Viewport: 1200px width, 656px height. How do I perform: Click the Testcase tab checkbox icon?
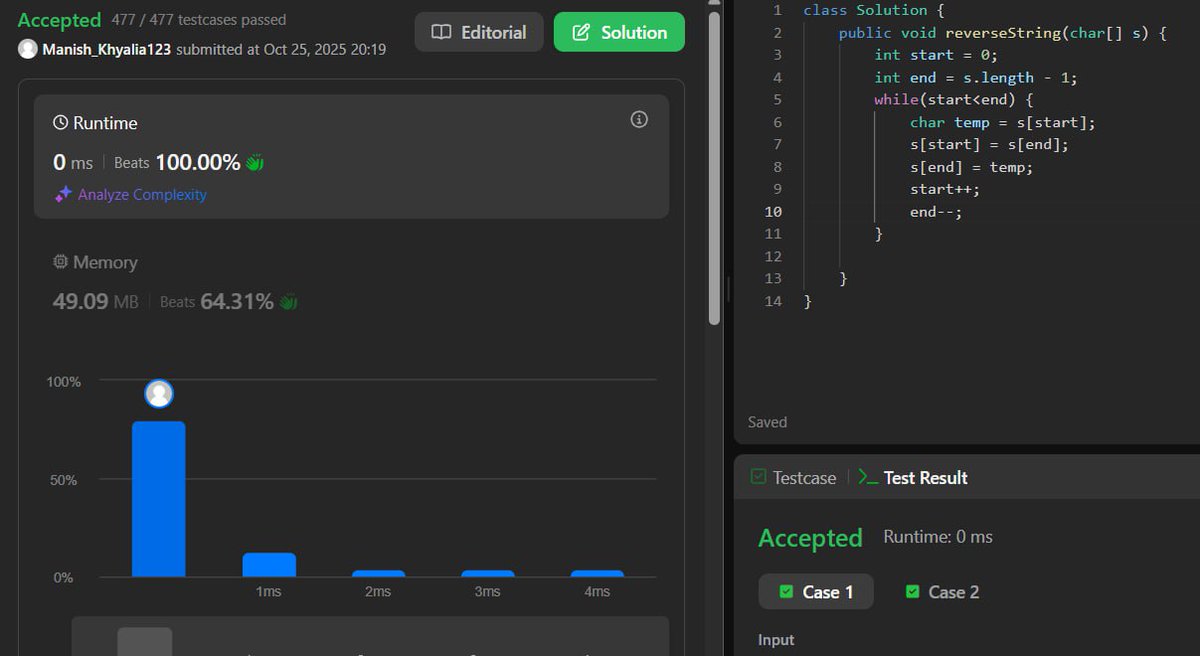[x=758, y=478]
